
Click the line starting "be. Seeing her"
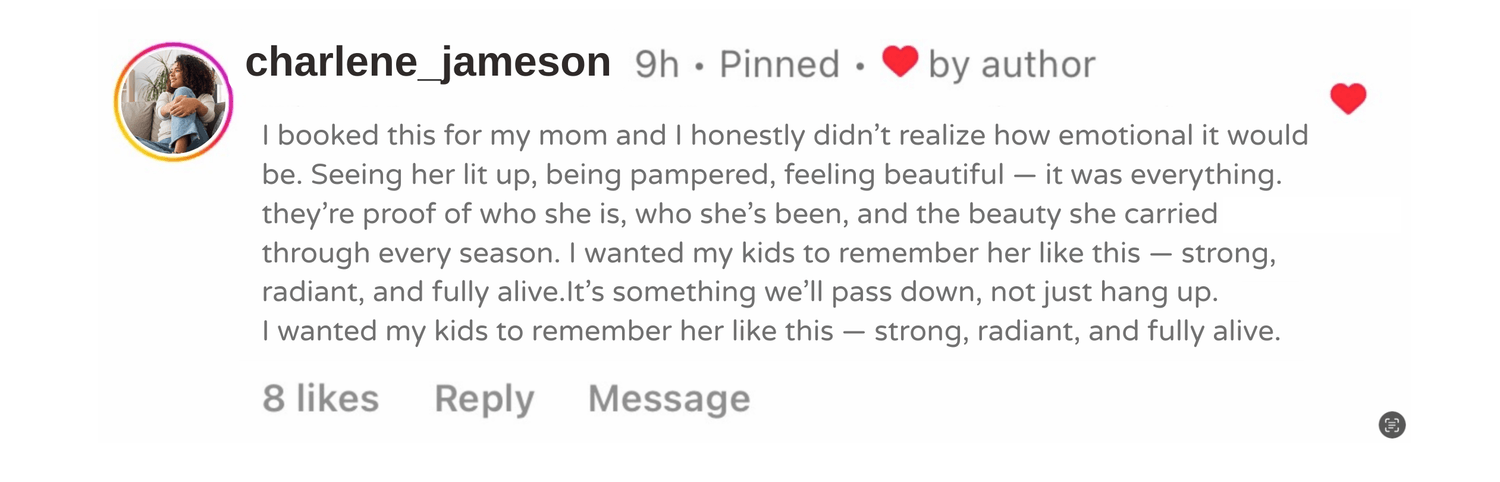(x=771, y=175)
